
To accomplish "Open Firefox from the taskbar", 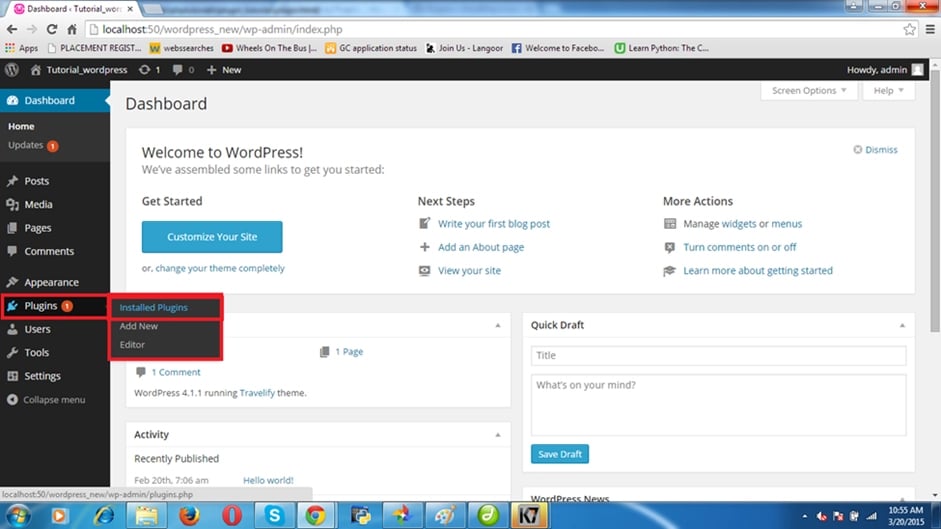I will [x=189, y=516].
